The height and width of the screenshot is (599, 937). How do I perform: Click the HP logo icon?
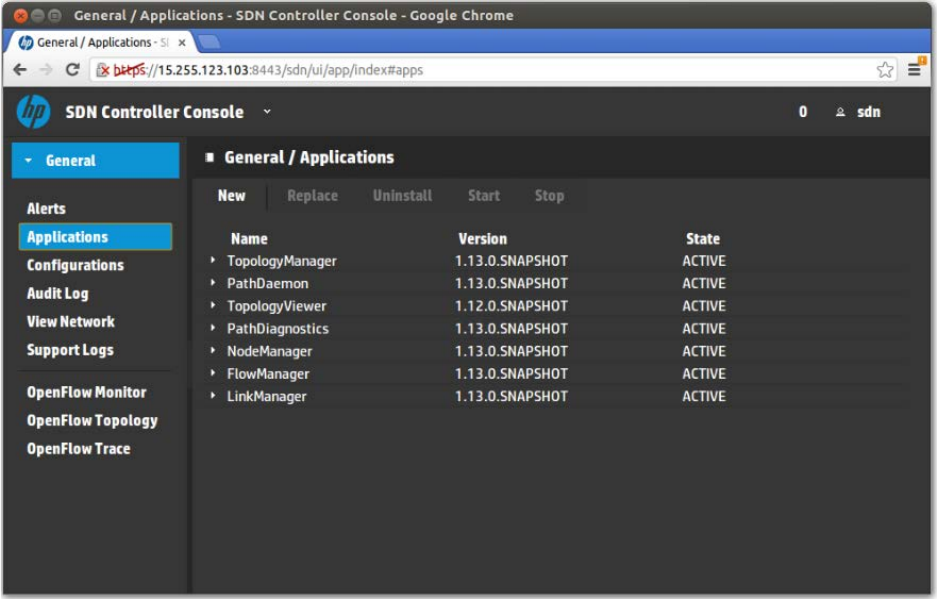click(33, 112)
